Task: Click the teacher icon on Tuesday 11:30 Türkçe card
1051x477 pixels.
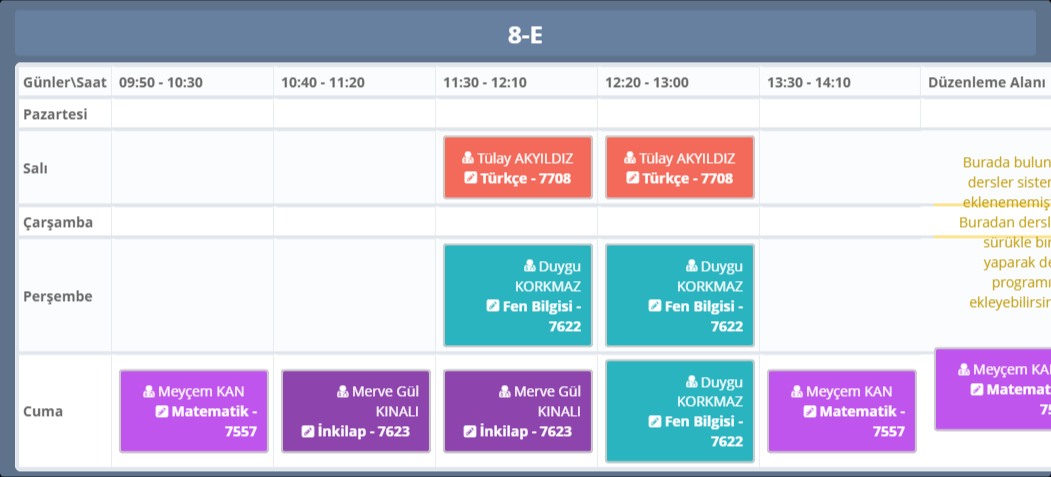Action: point(468,158)
